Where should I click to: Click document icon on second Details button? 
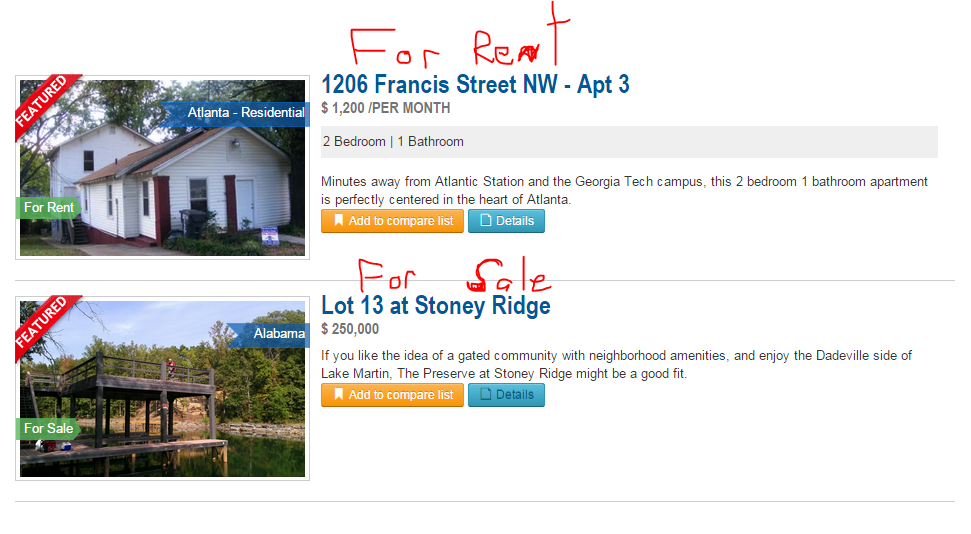[x=486, y=395]
